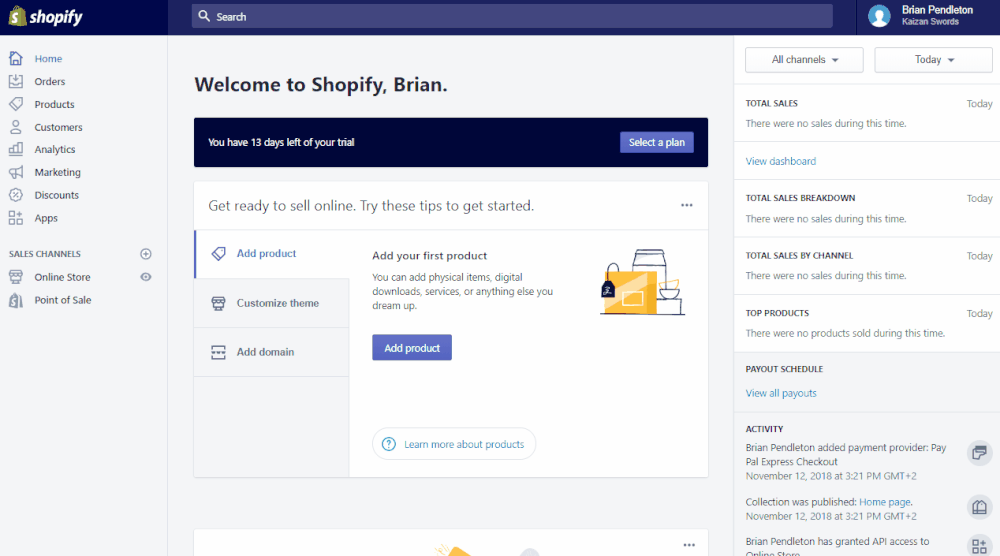Click the Discounts badge icon

pyautogui.click(x=16, y=195)
